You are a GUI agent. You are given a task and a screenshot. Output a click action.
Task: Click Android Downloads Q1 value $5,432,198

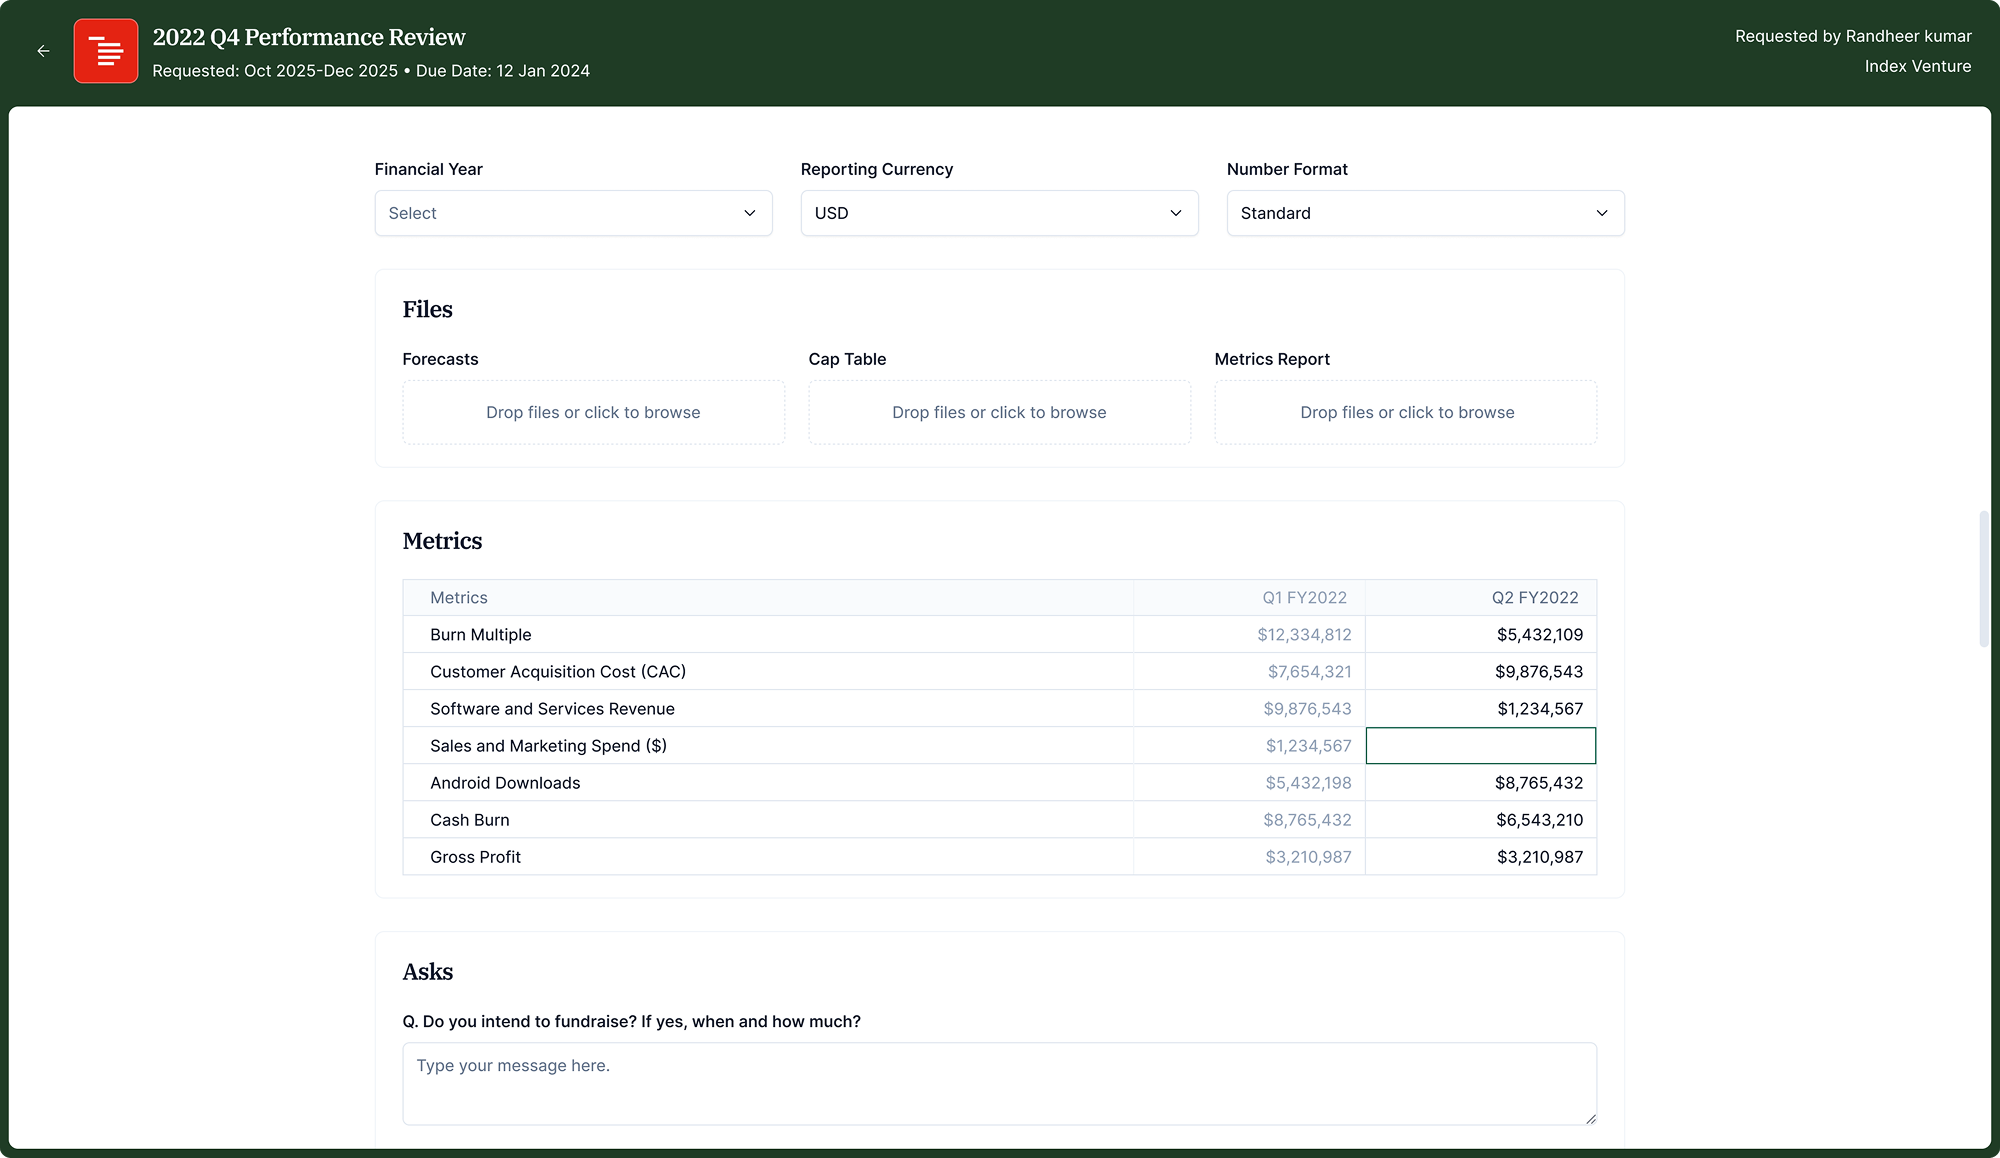(1308, 783)
